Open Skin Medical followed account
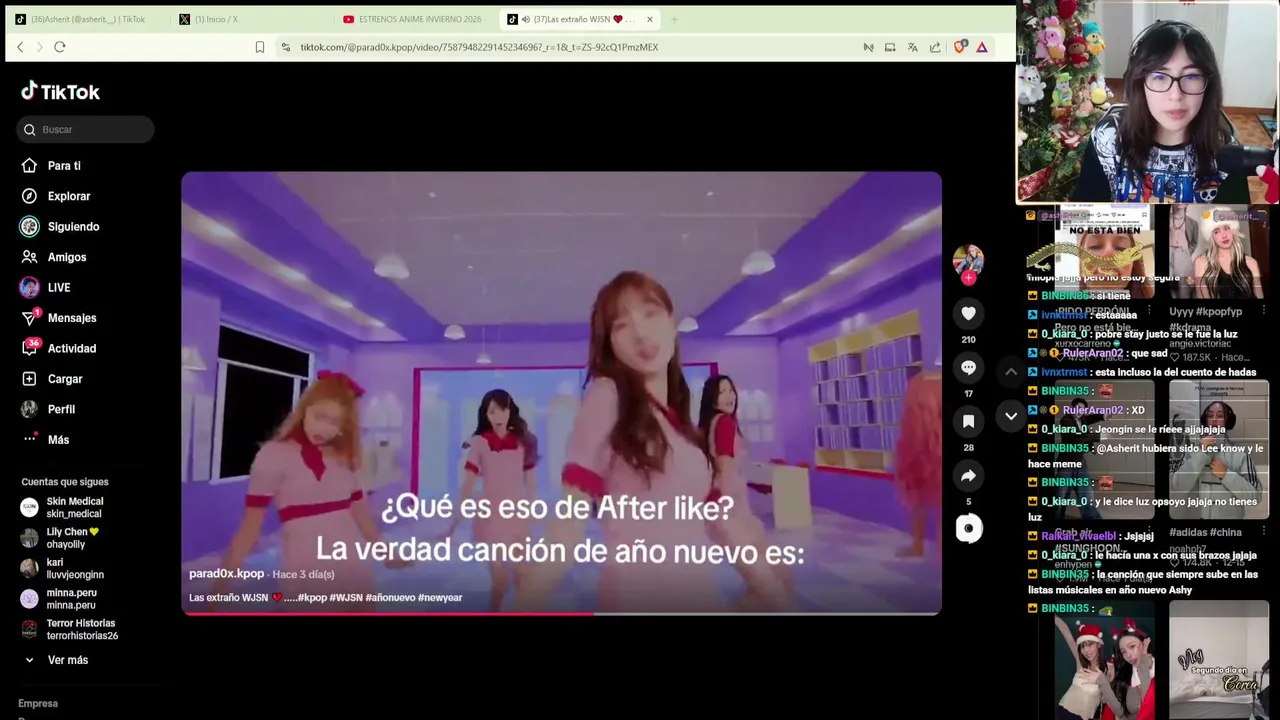 tap(73, 507)
